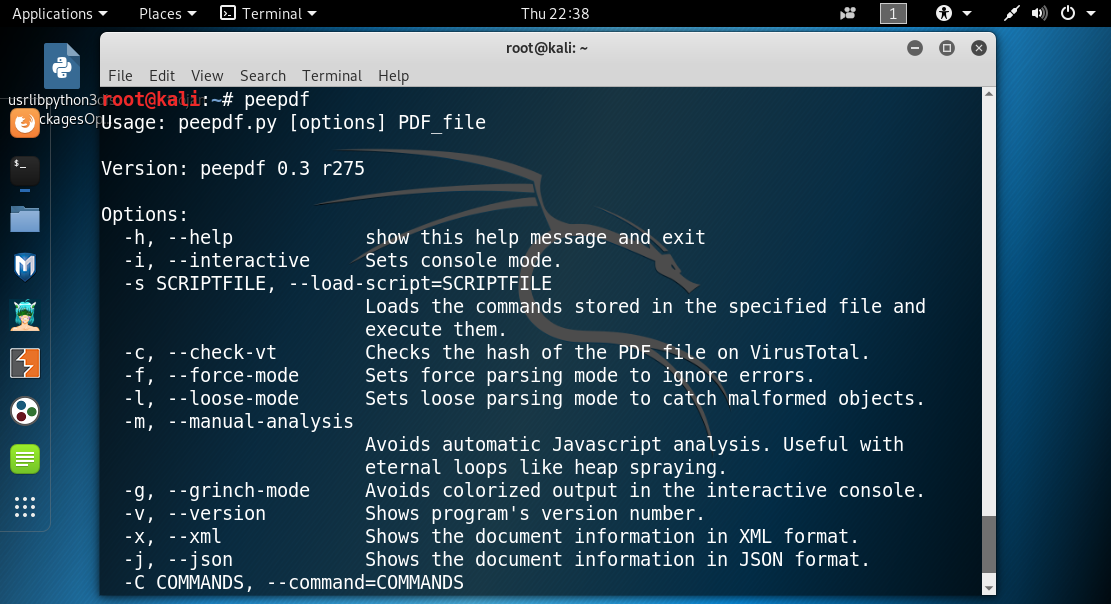Click the '--check-vt' option text
1111x604 pixels.
[222, 352]
